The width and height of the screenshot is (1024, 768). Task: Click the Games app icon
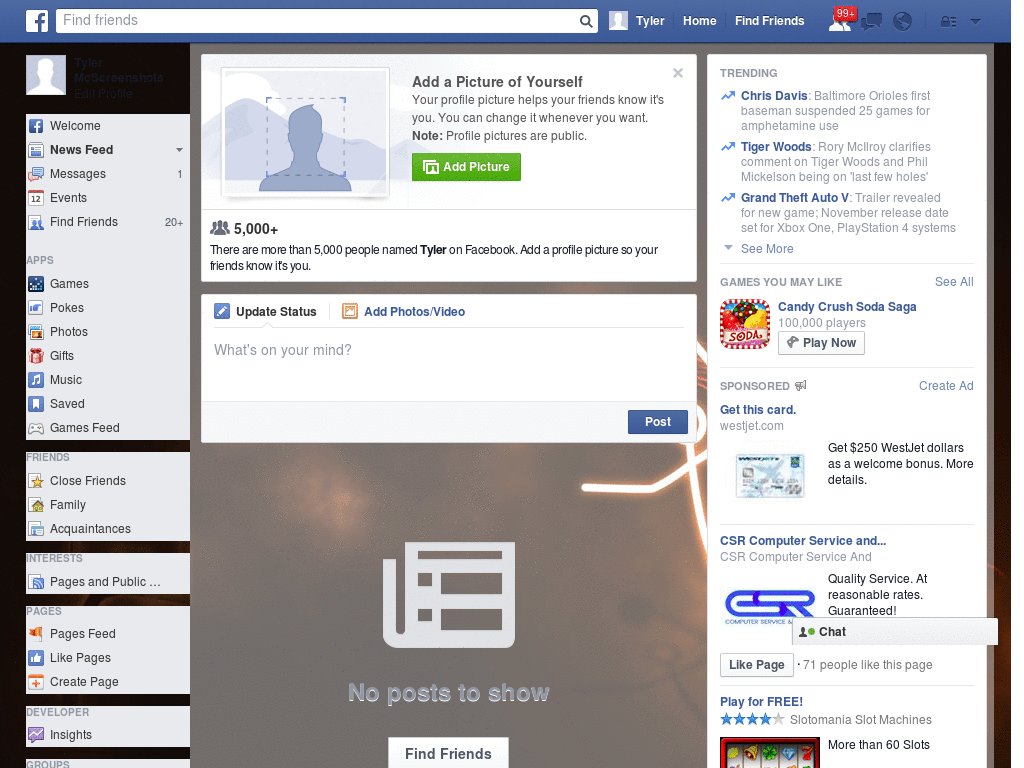pos(36,284)
